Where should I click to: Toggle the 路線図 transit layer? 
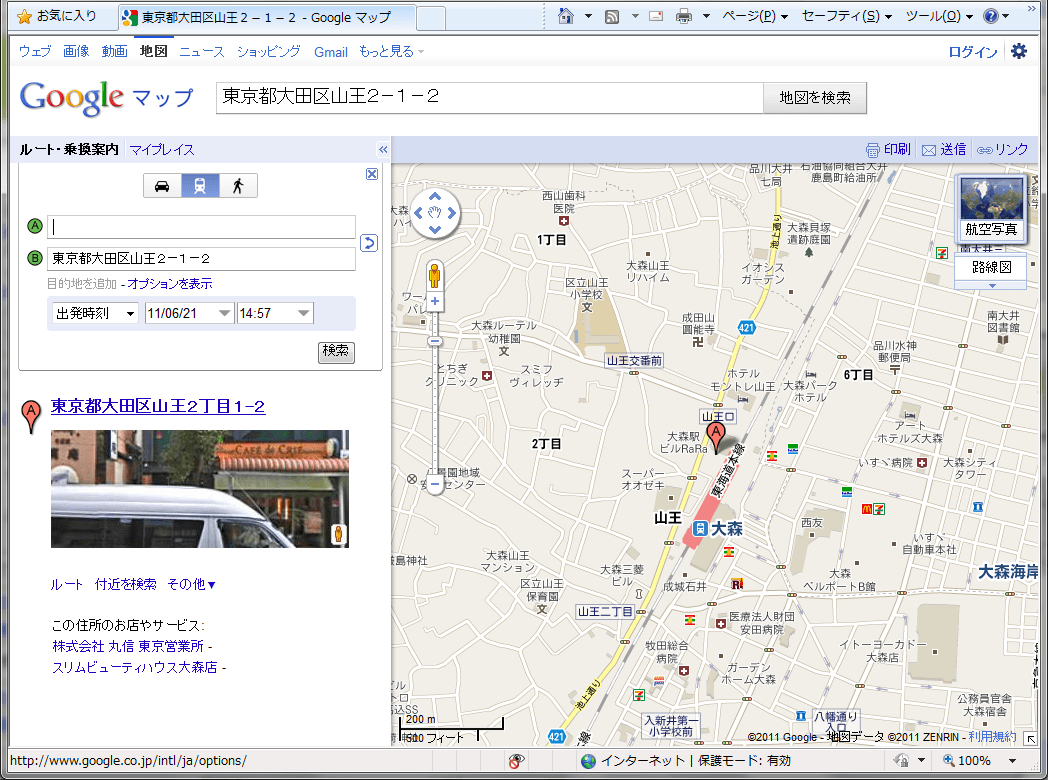991,267
